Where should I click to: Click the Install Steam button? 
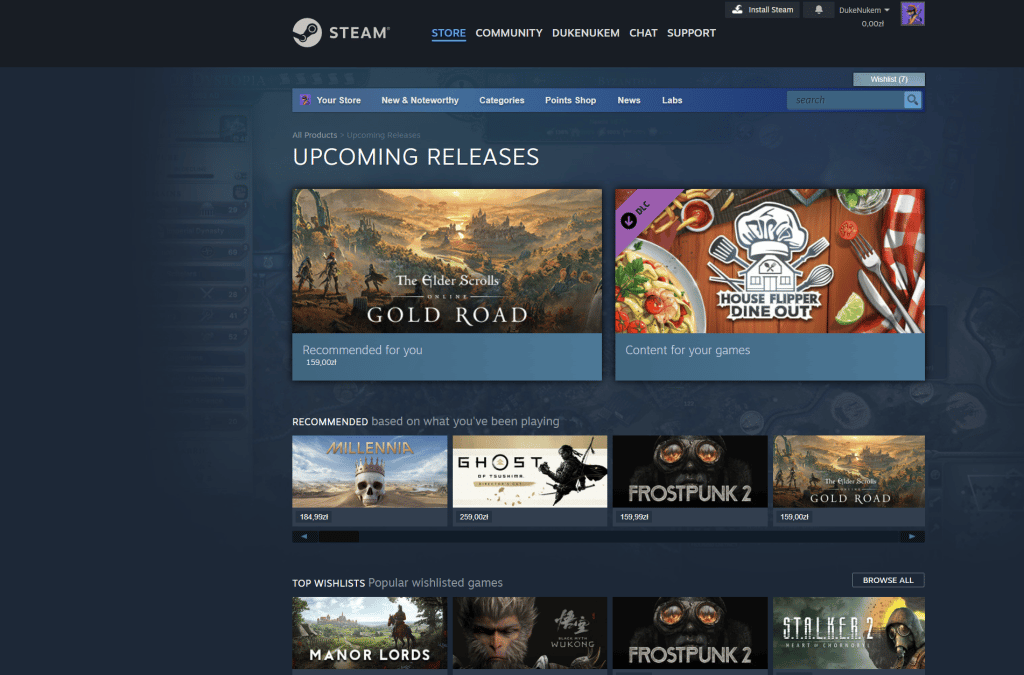[762, 10]
